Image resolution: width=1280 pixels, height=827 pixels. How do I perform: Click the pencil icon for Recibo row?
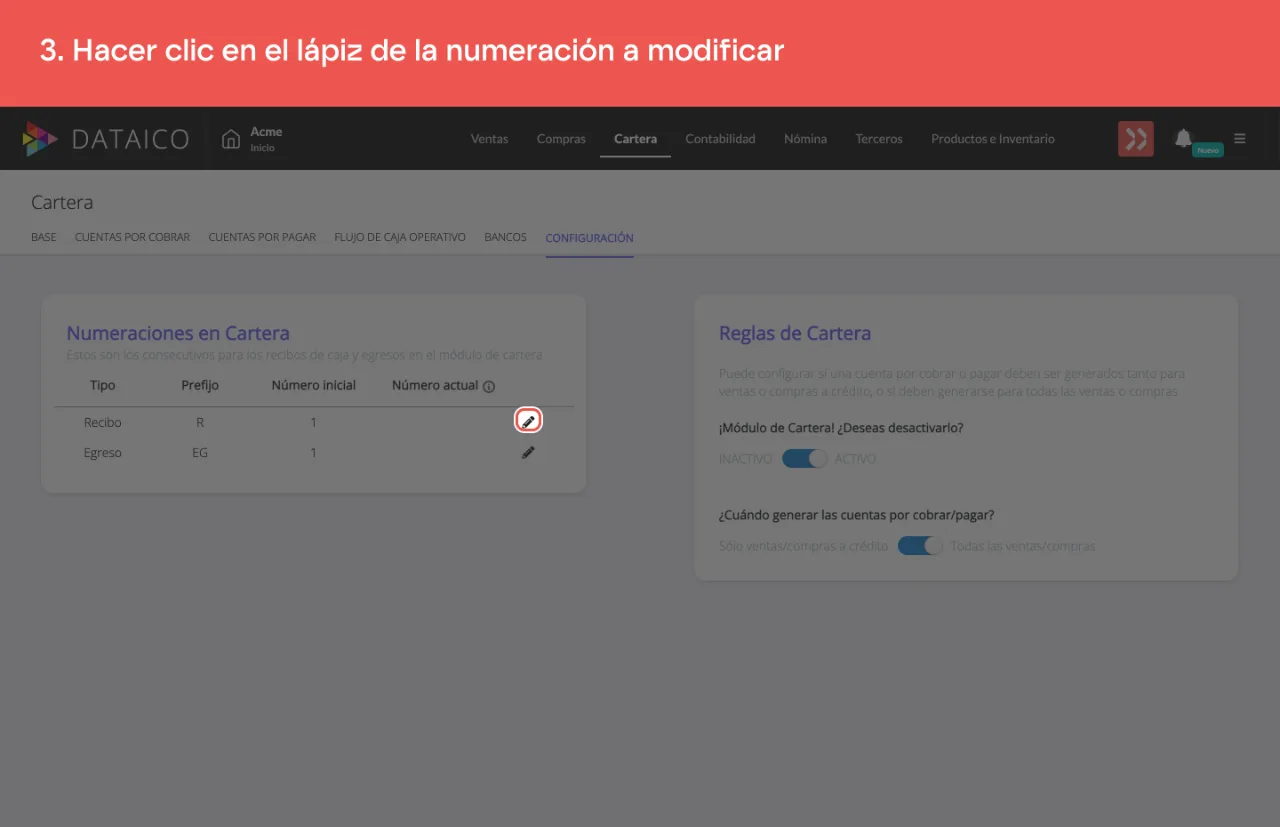pos(528,421)
